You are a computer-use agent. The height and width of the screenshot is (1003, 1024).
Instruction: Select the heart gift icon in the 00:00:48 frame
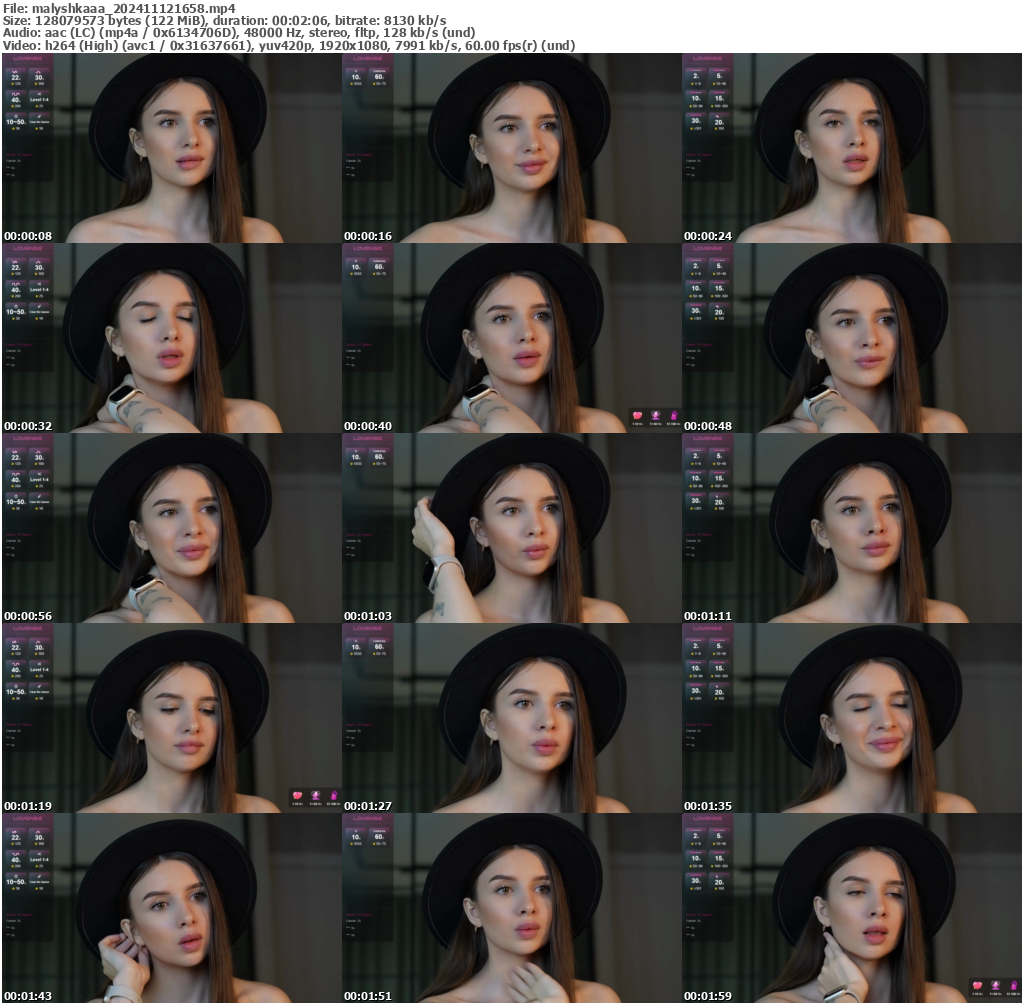pyautogui.click(x=638, y=413)
